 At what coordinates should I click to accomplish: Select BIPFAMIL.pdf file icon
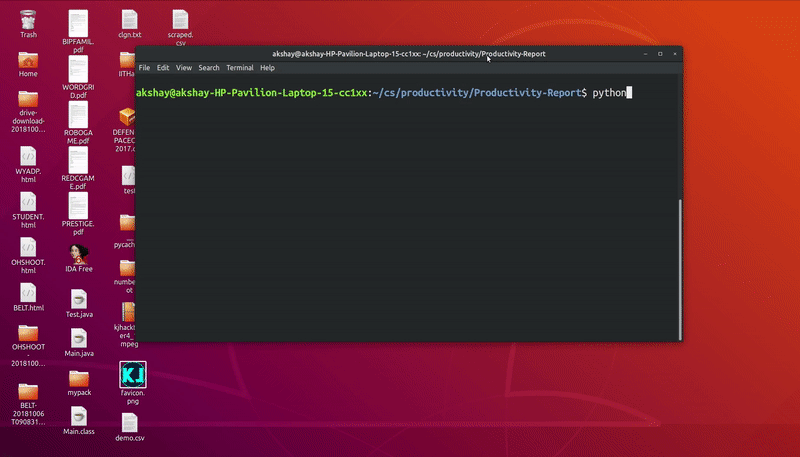78,23
